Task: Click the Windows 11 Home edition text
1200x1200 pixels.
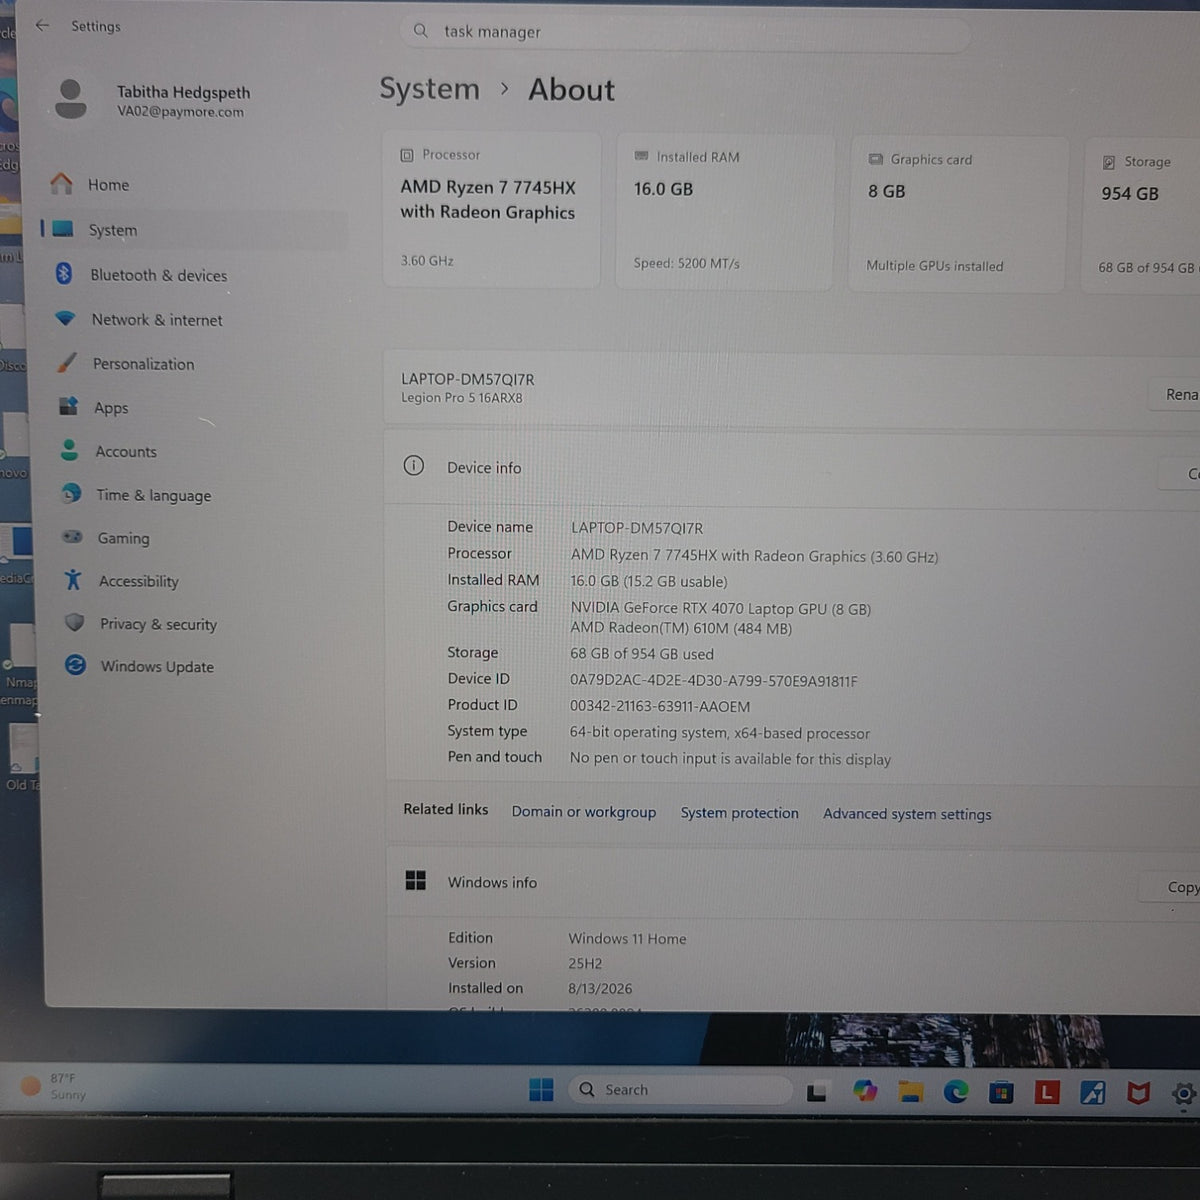Action: pyautogui.click(x=627, y=939)
